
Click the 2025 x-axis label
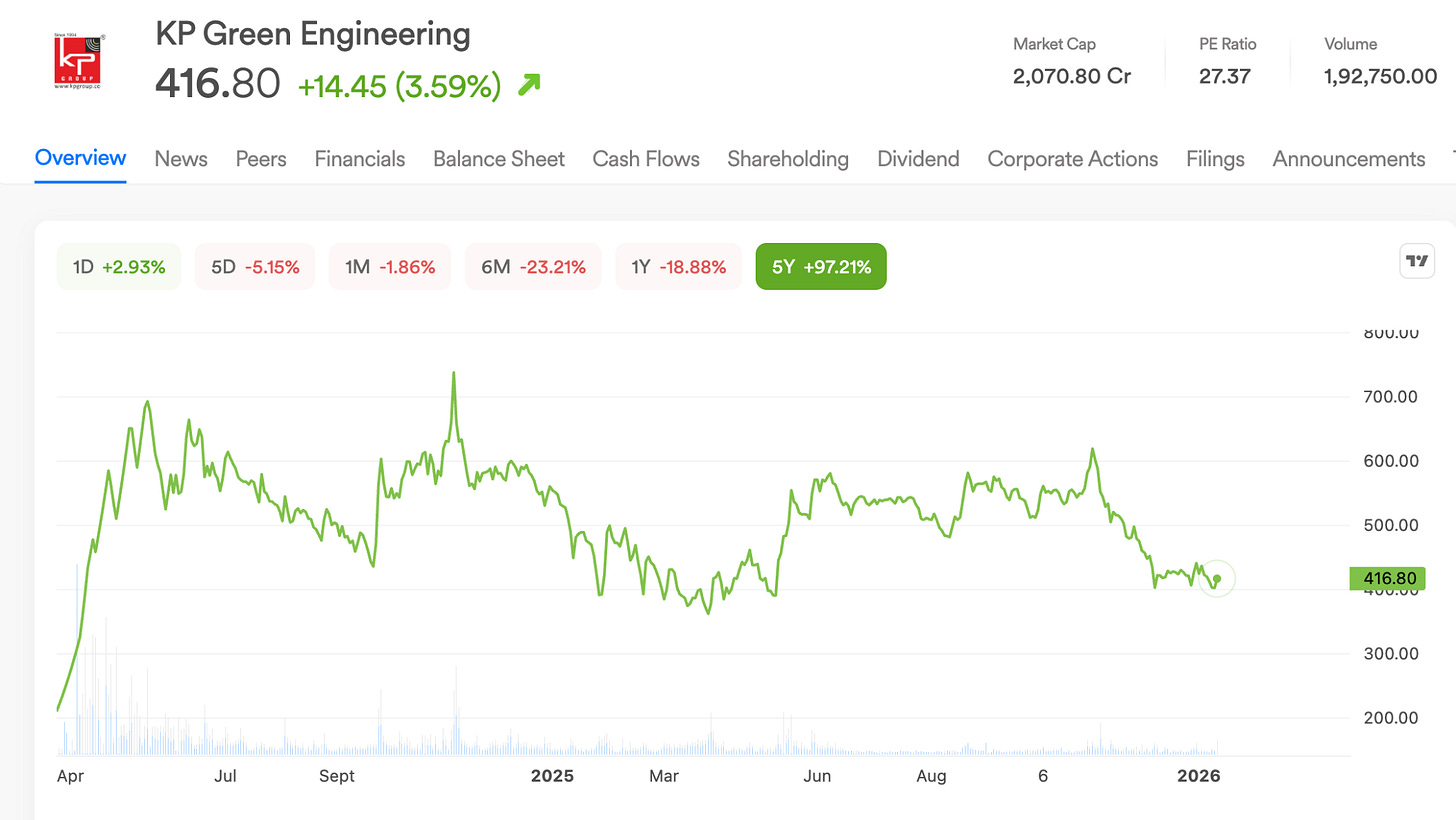(552, 776)
